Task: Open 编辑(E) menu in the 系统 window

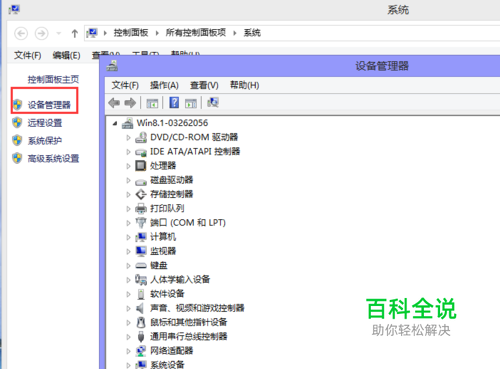Action: click(66, 55)
